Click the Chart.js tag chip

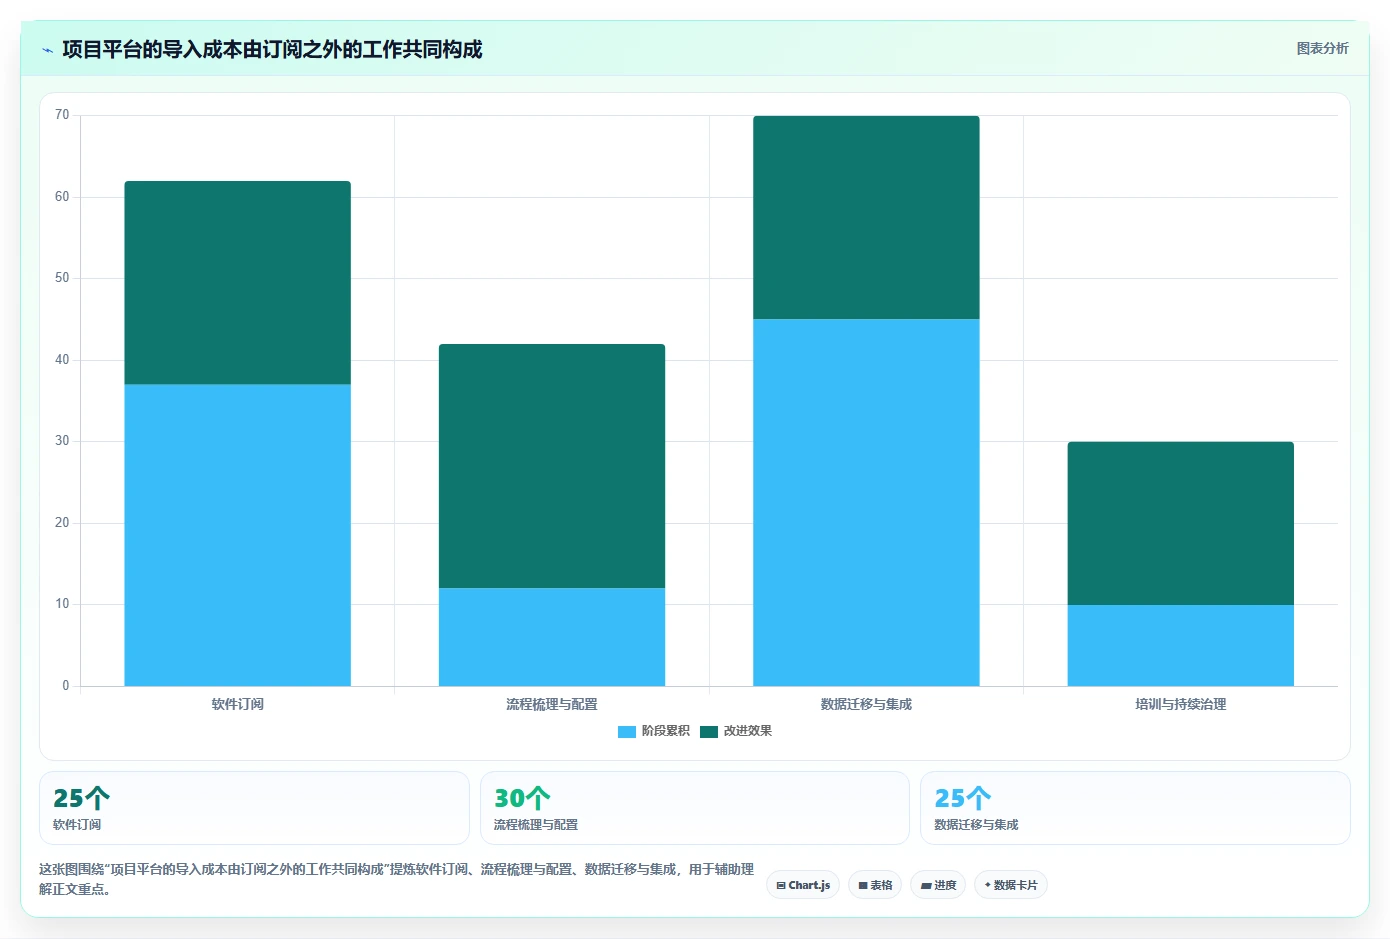(x=803, y=885)
